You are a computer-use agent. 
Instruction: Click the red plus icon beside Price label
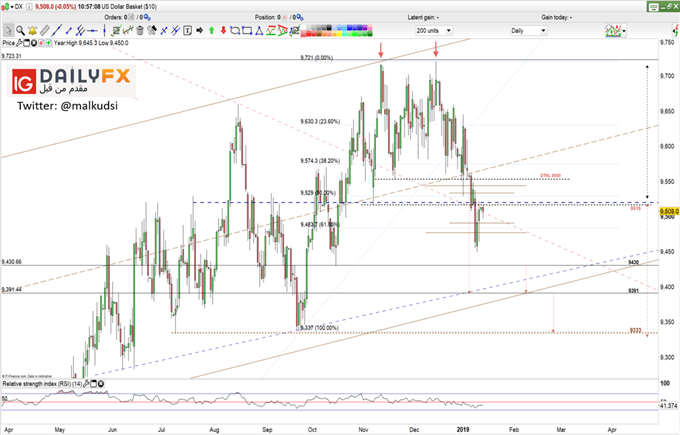(41, 43)
